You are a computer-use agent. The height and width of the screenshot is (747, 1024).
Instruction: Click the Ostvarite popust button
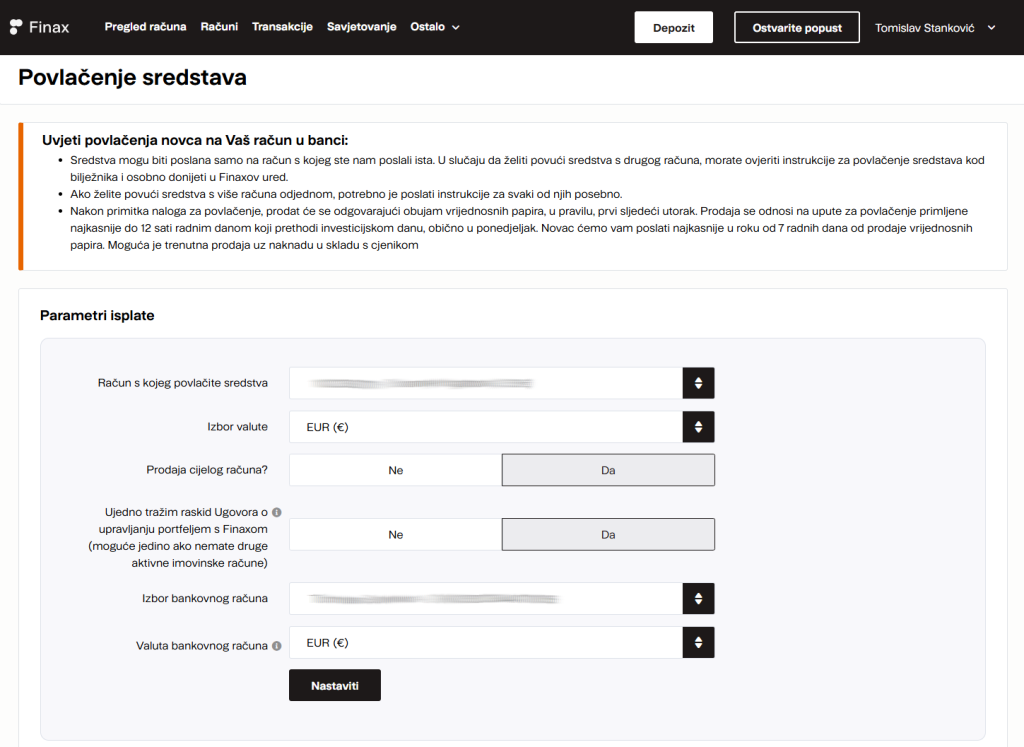[x=796, y=28]
